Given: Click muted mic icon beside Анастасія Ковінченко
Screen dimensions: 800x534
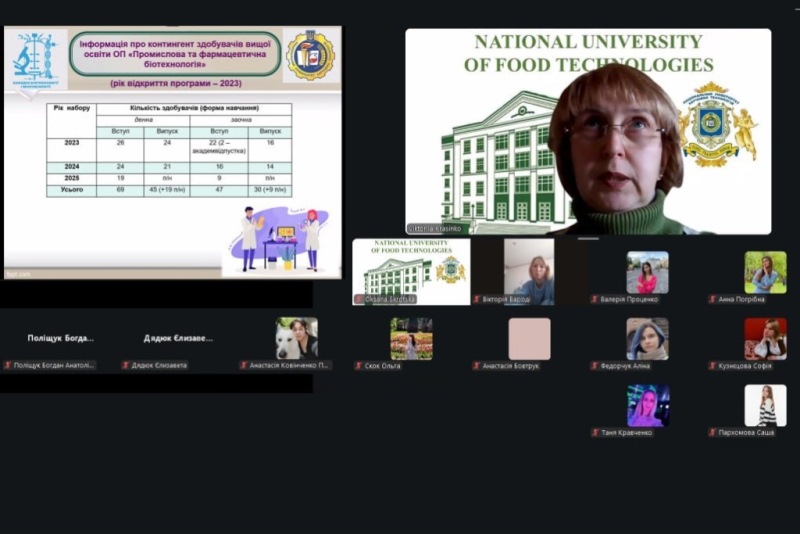Looking at the screenshot, I should (x=243, y=365).
